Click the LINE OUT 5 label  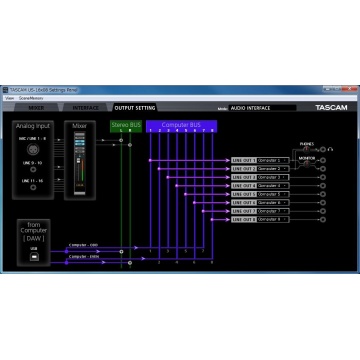(244, 194)
